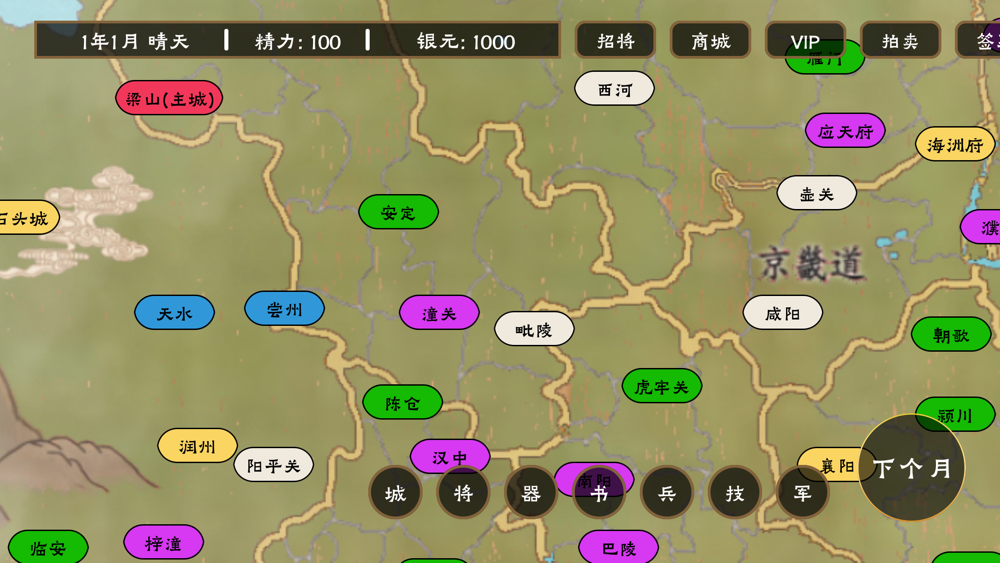The height and width of the screenshot is (563, 1000).
Task: Select the 海洲府 city marker
Action: (x=955, y=144)
